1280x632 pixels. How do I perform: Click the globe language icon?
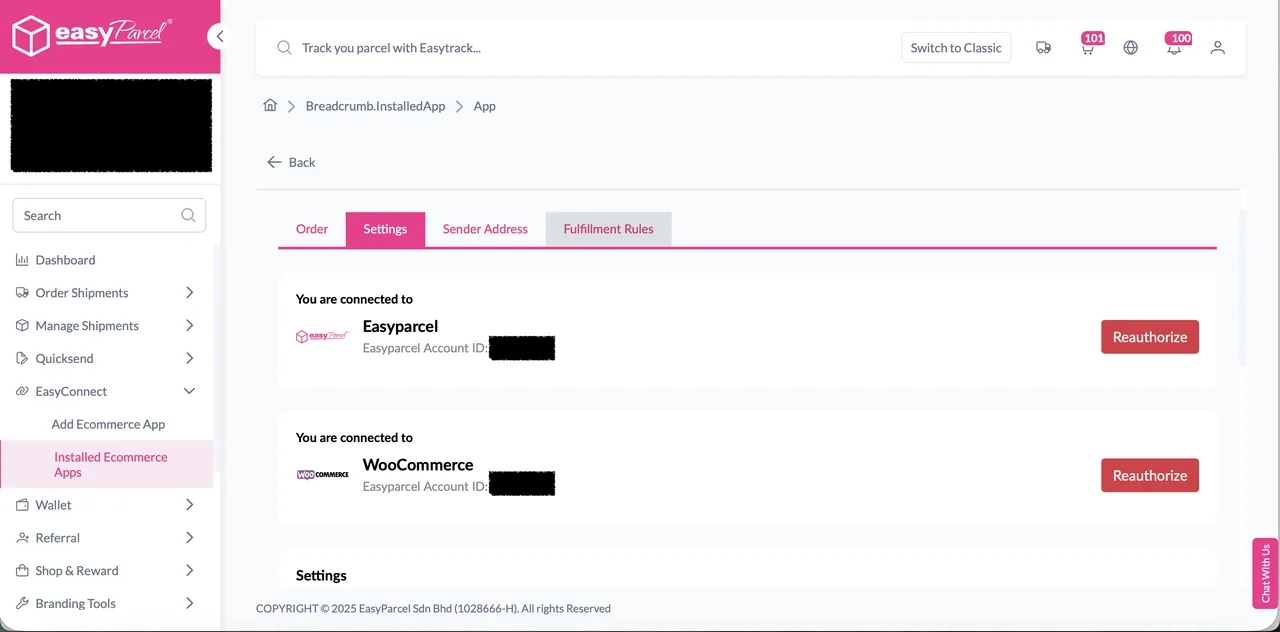click(x=1130, y=47)
